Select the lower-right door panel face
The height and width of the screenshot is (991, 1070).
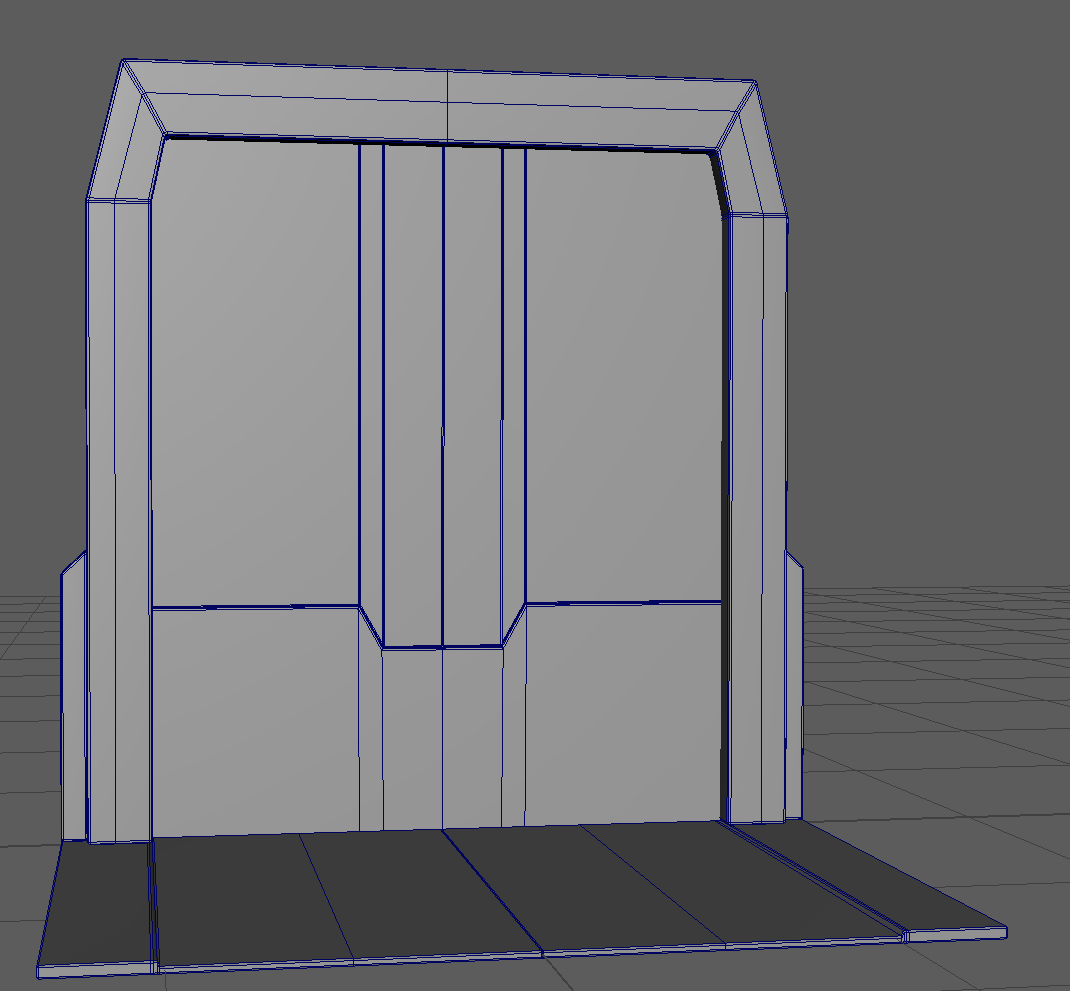tap(622, 715)
